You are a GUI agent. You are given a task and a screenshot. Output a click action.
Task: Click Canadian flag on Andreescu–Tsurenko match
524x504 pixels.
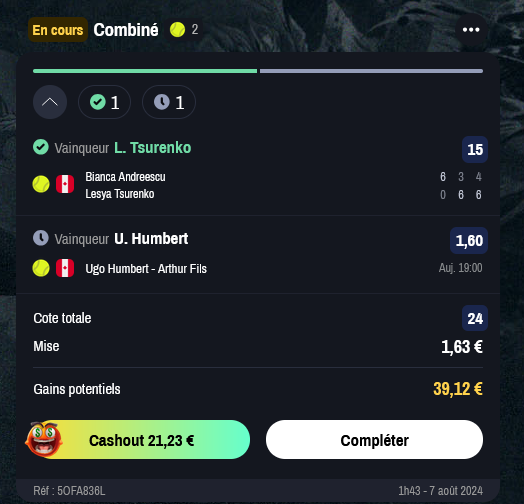click(x=65, y=184)
